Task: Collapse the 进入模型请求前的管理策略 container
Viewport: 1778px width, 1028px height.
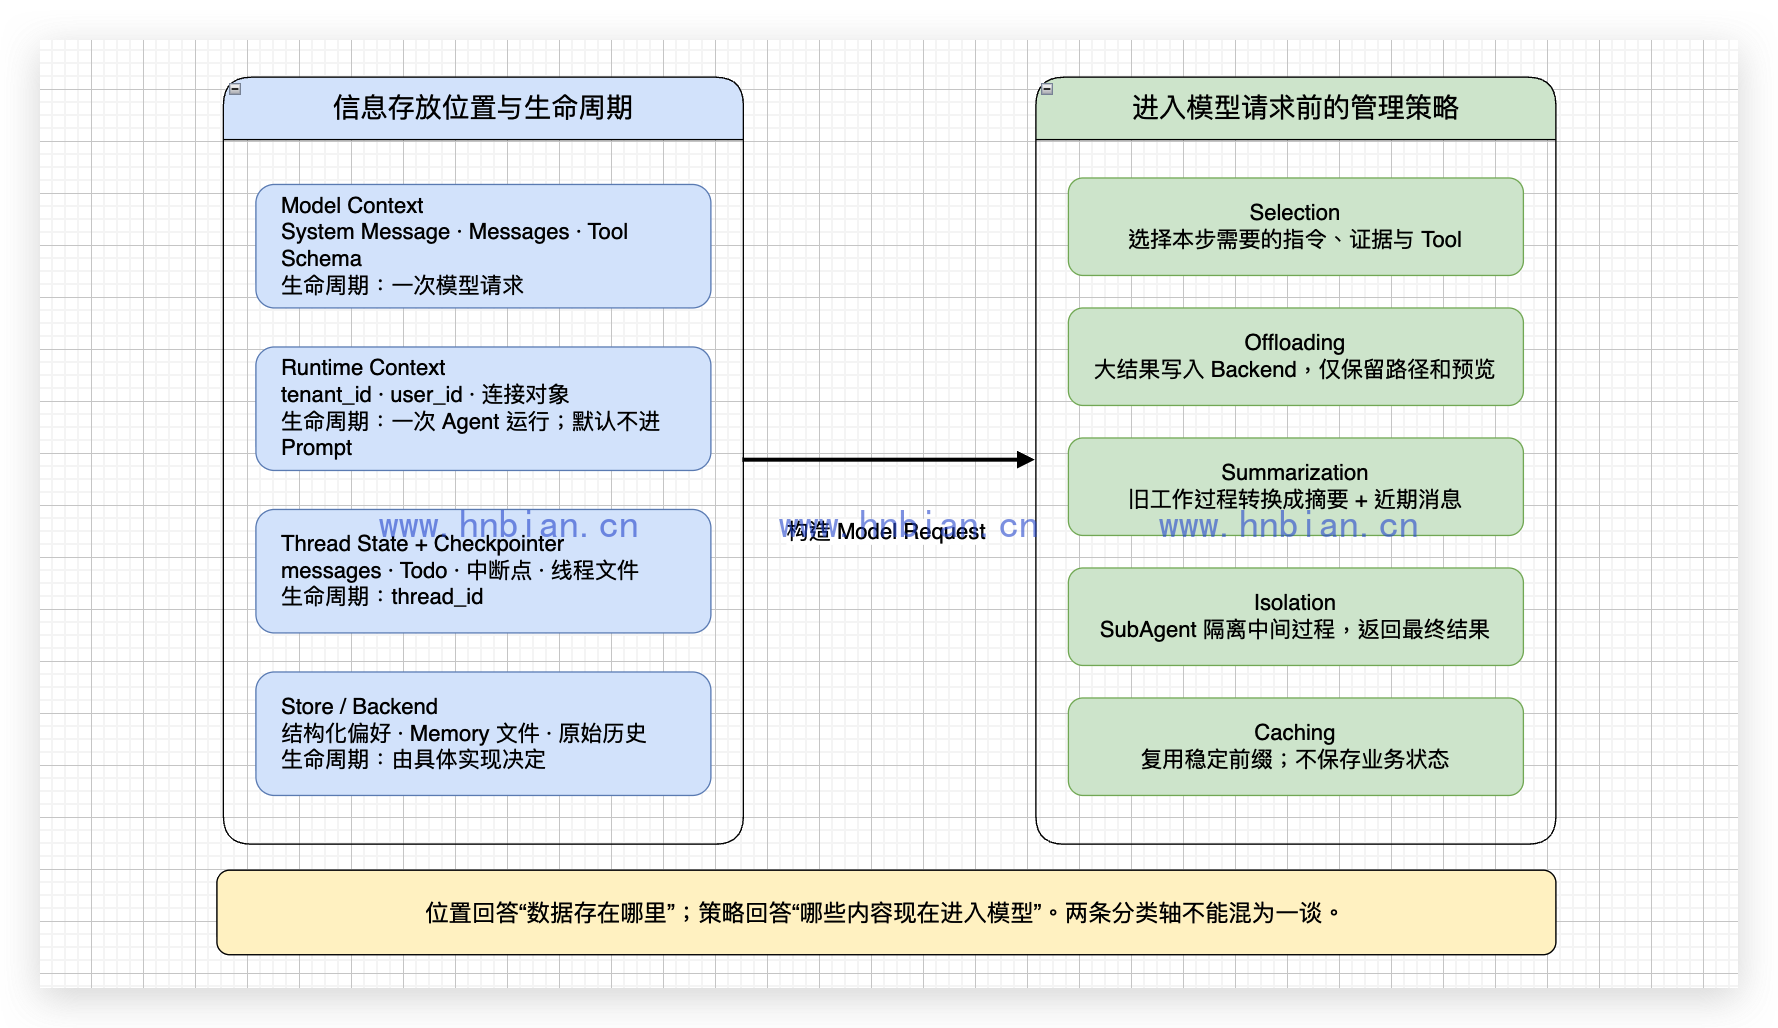Action: [x=1047, y=89]
